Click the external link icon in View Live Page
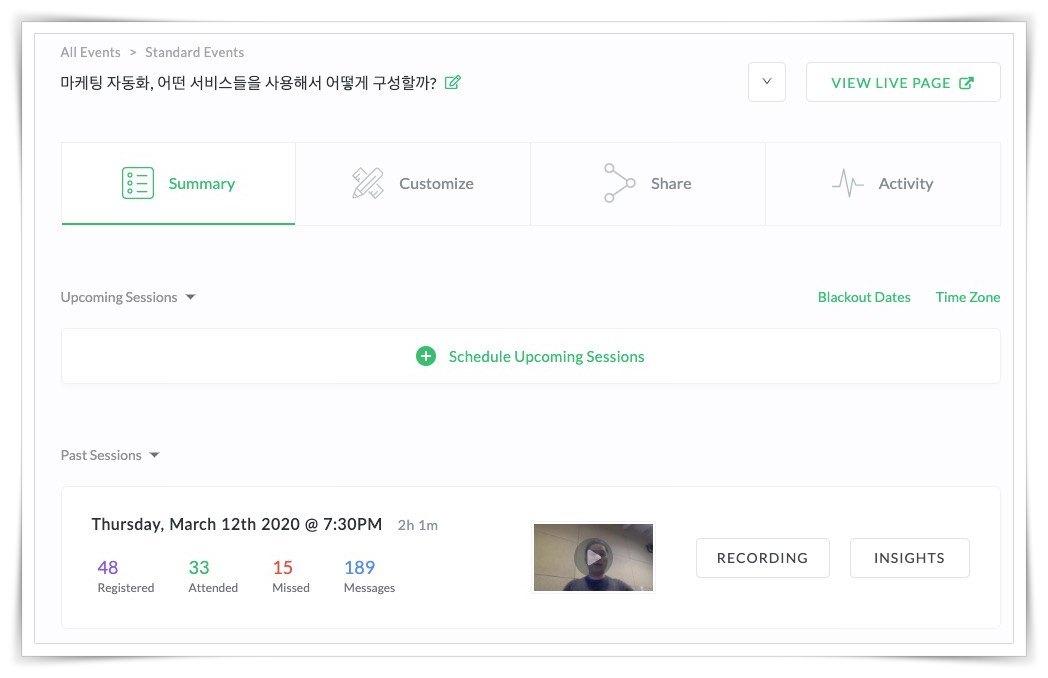This screenshot has width=1048, height=678. [x=966, y=83]
